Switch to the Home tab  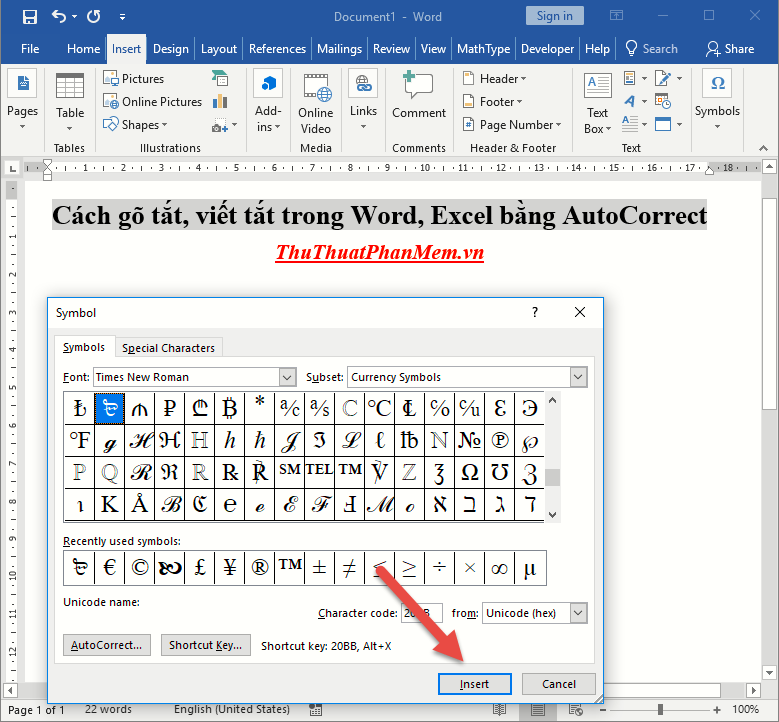[x=83, y=49]
